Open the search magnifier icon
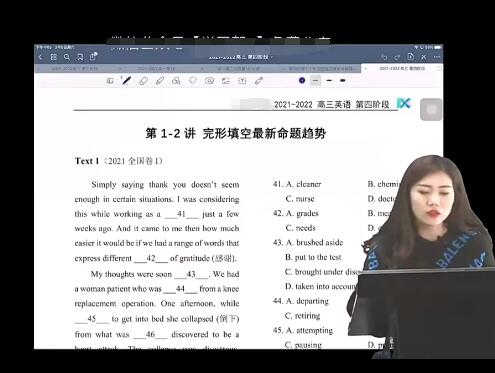Screen dimensions: 495x373 click(67, 57)
